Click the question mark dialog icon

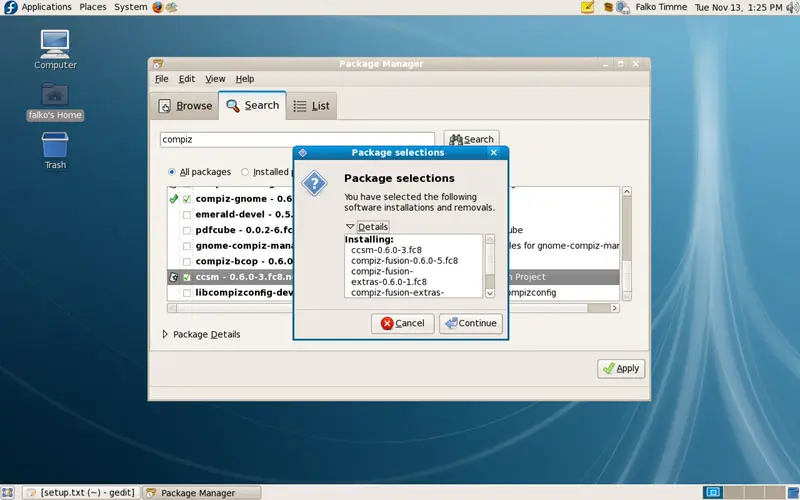click(314, 183)
